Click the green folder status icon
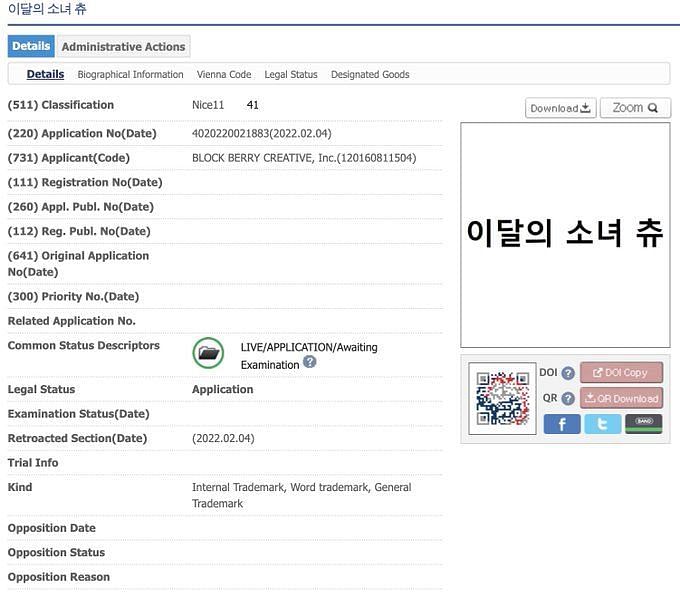 [208, 353]
